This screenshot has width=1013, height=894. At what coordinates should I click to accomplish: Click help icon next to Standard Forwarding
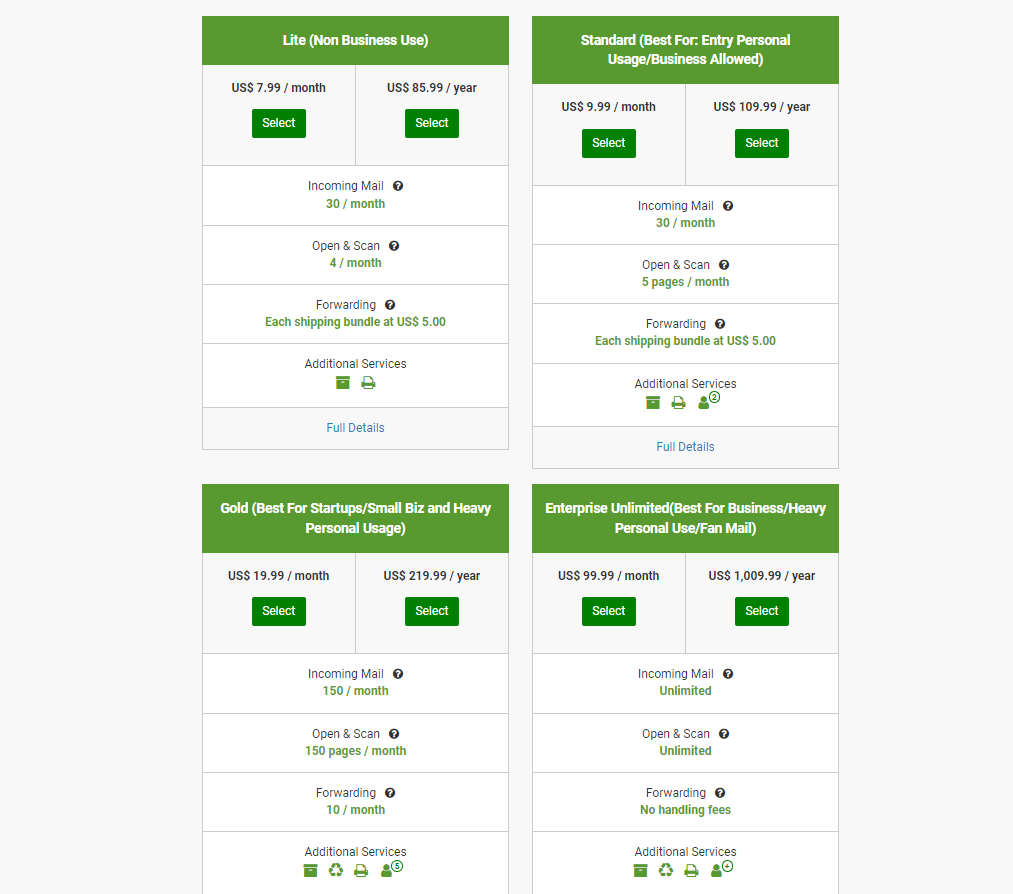pos(720,324)
